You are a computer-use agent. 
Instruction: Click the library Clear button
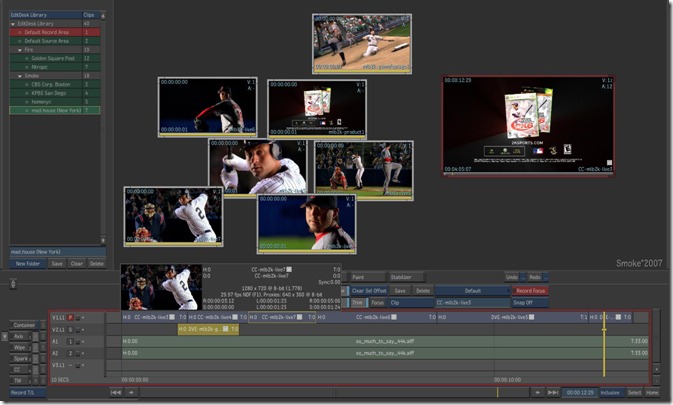click(x=77, y=263)
